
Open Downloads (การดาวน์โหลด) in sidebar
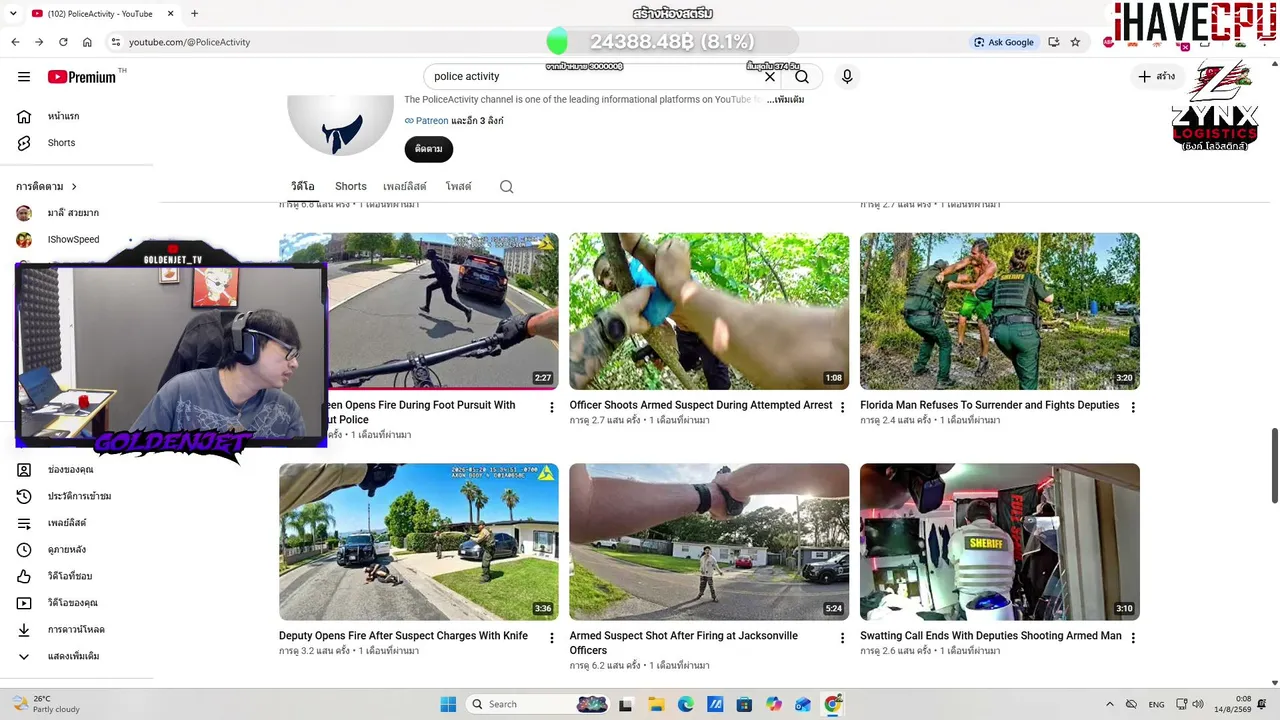[75, 630]
